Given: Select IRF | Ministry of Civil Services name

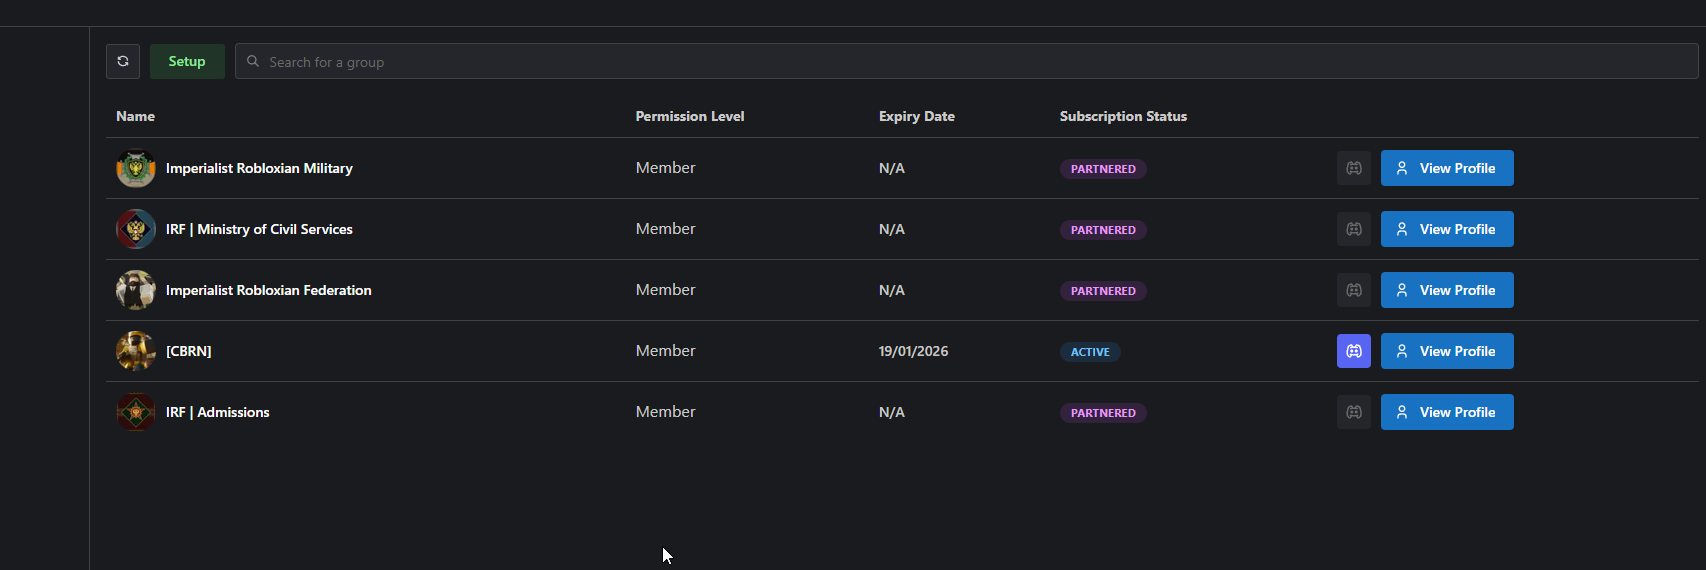Looking at the screenshot, I should click(259, 229).
